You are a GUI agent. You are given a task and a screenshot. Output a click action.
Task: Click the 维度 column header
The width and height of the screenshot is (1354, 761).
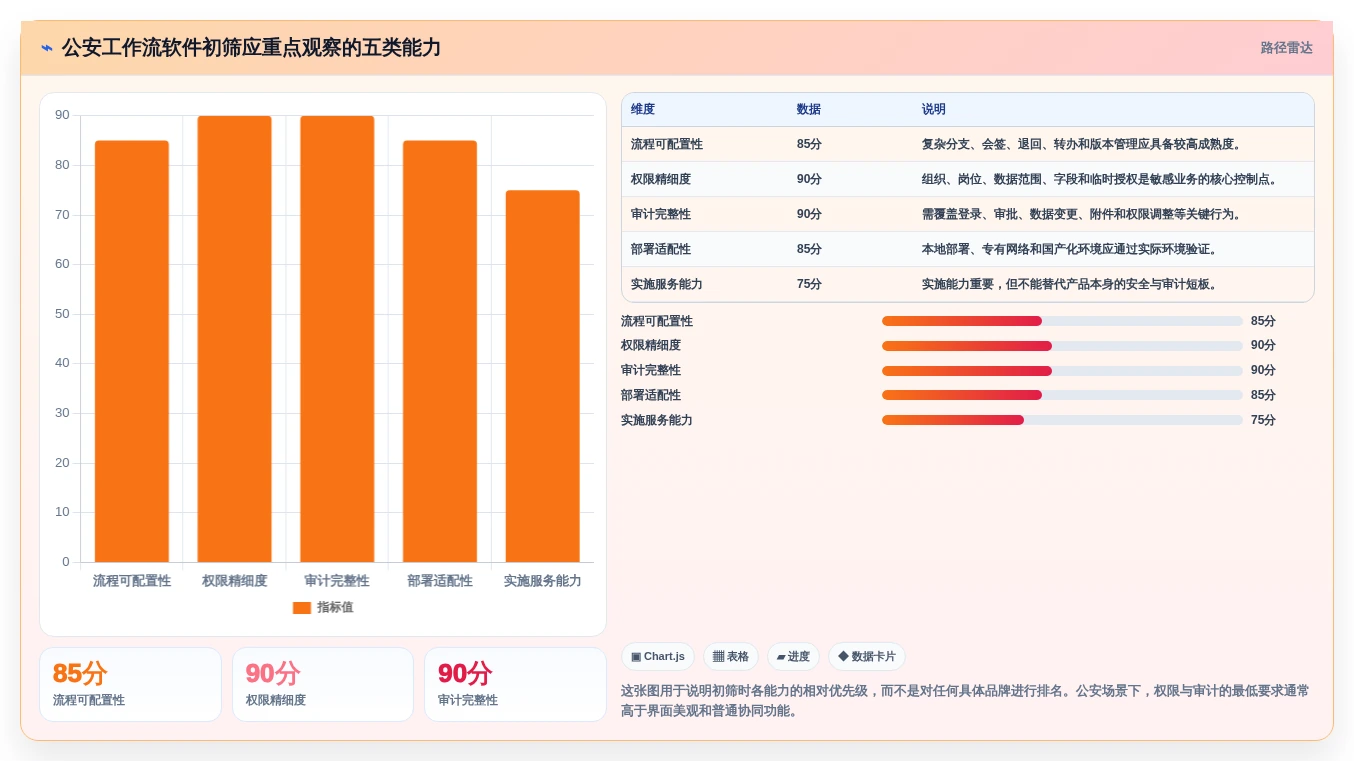click(643, 110)
